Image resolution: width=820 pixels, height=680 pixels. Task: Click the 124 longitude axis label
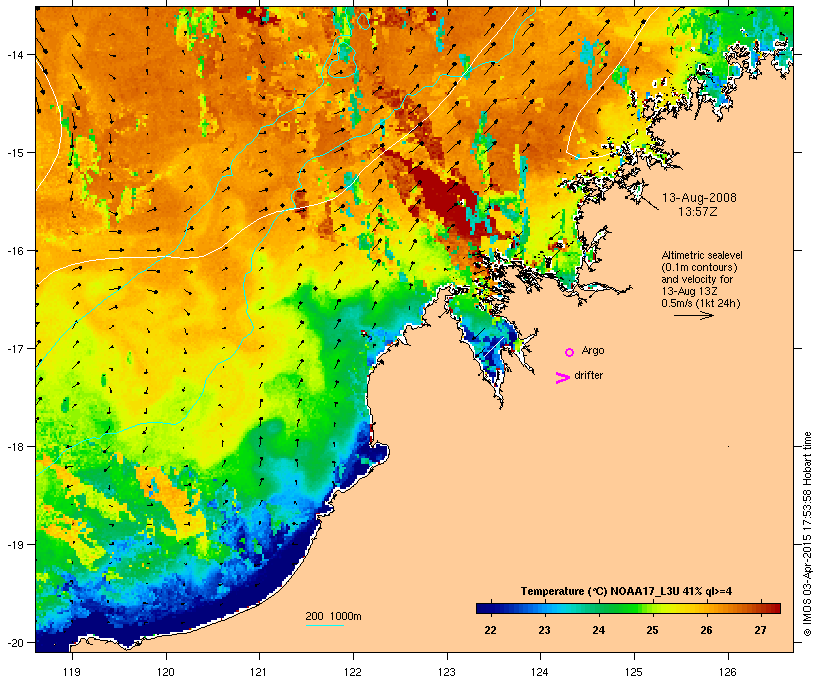pos(540,672)
